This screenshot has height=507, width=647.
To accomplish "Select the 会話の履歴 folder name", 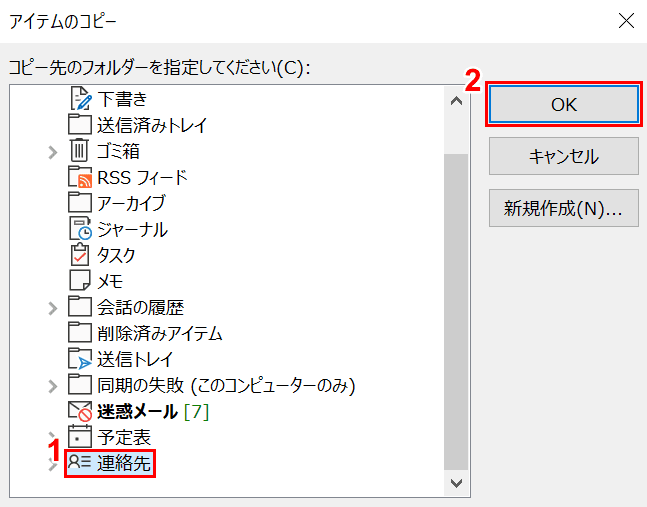I will point(140,307).
